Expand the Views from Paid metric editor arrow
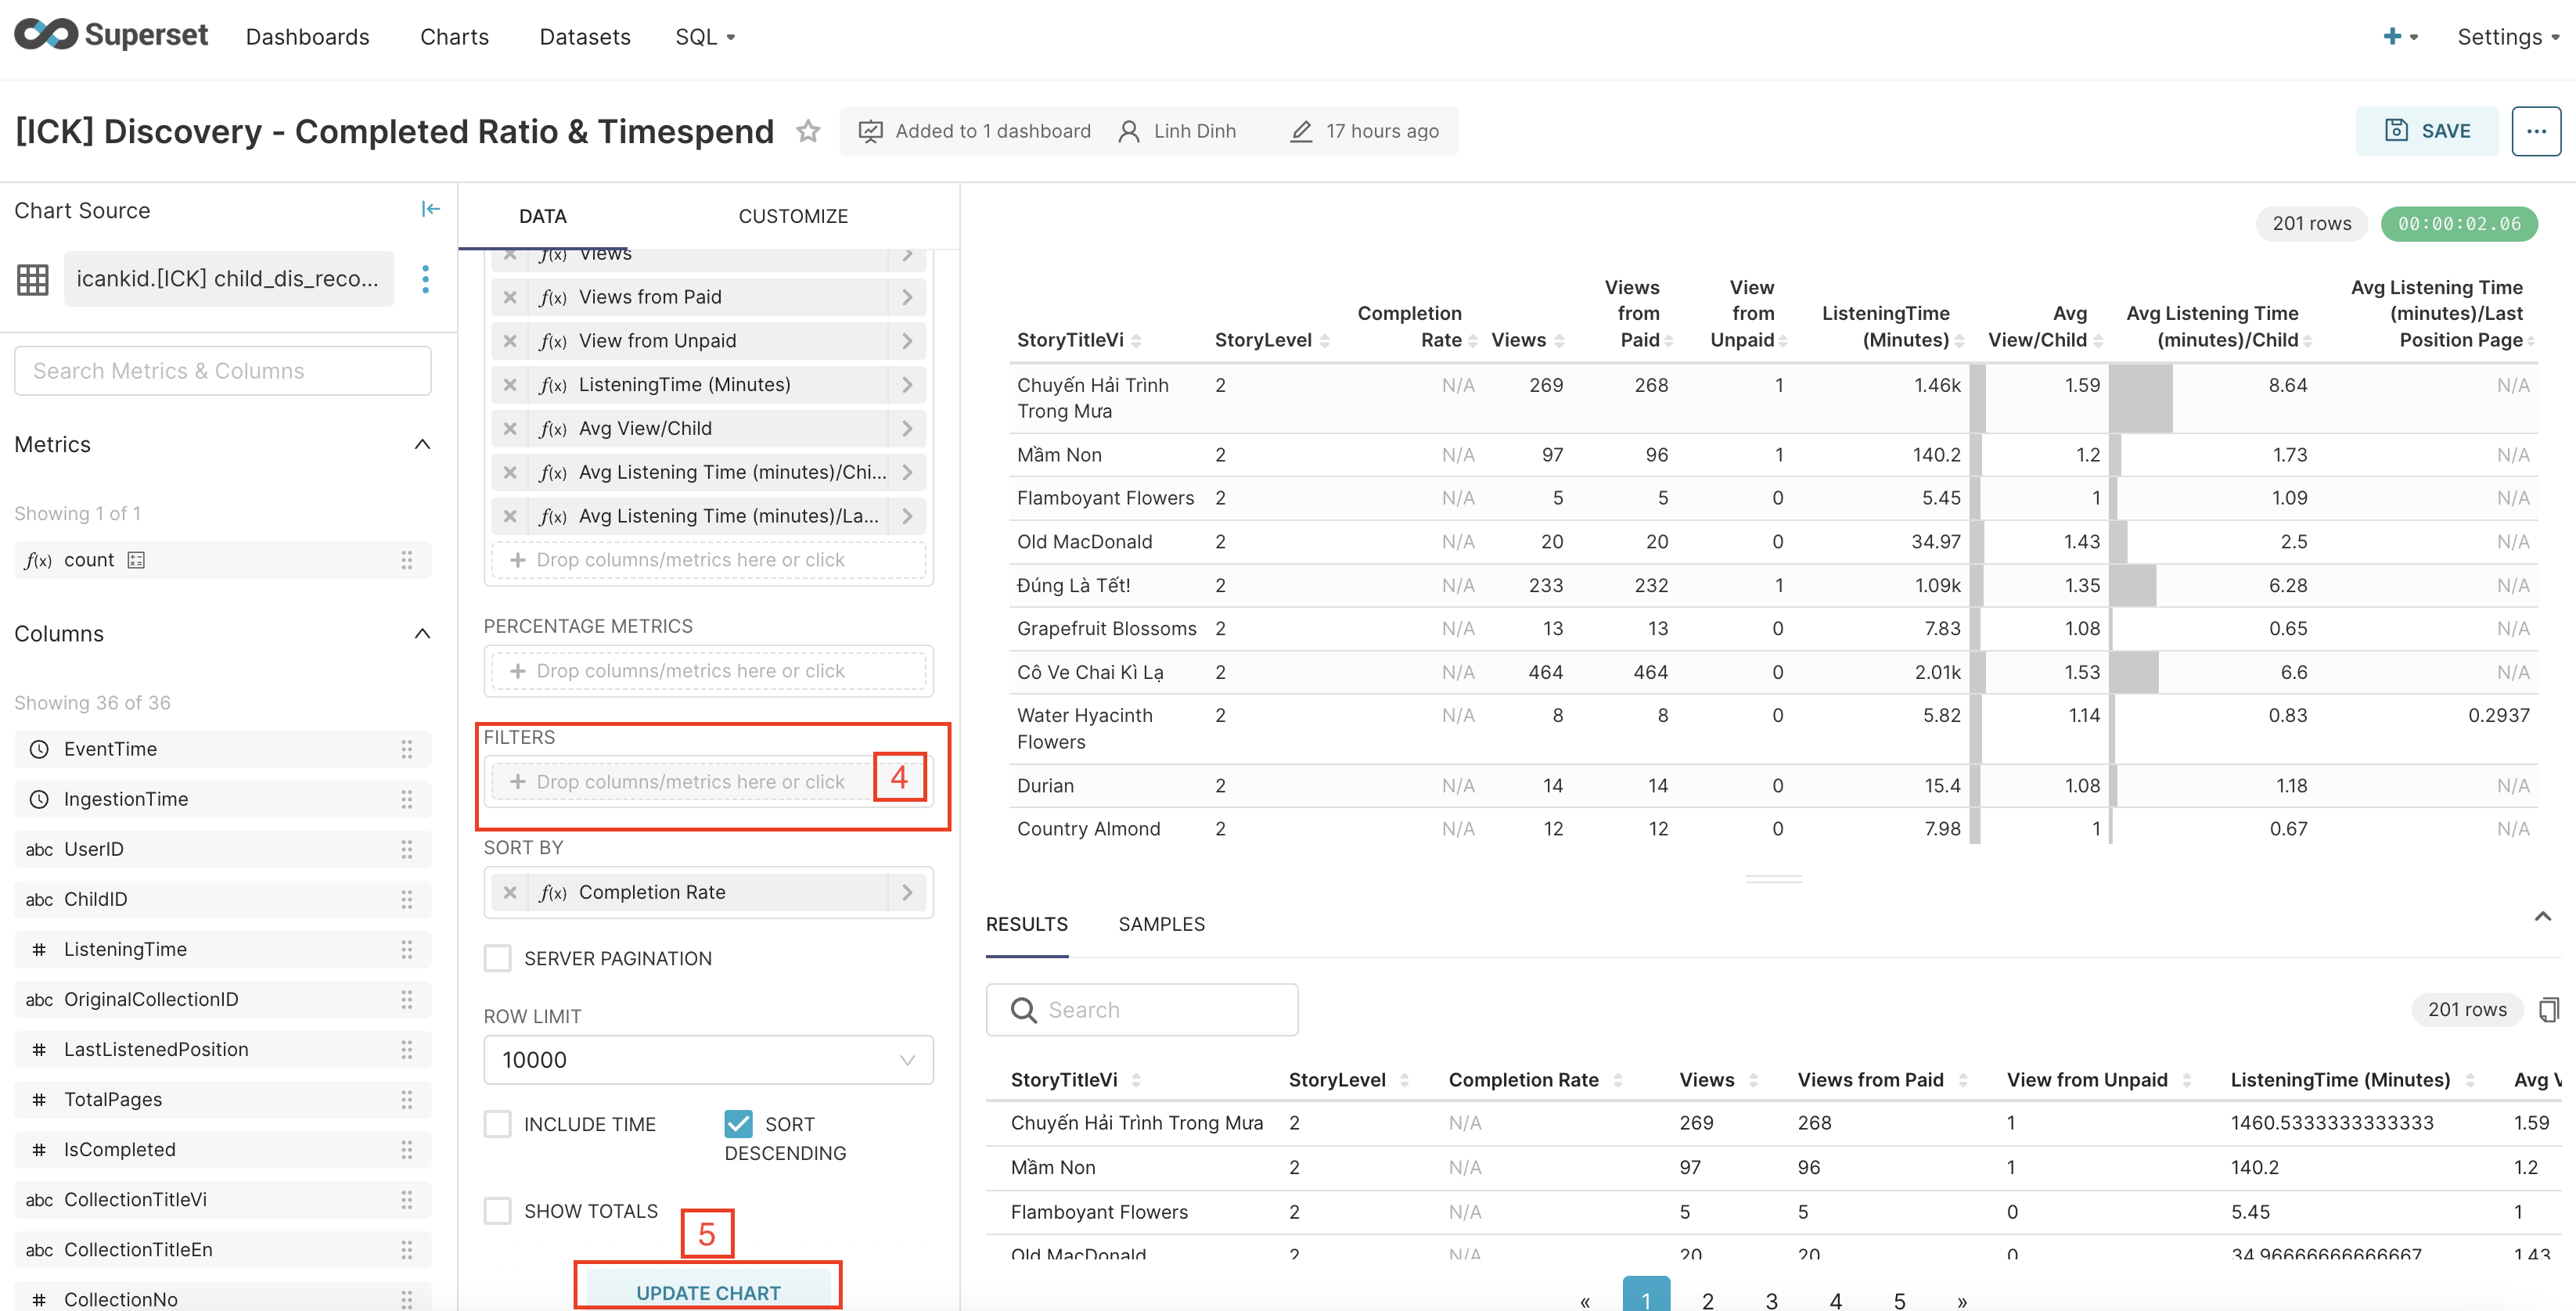The height and width of the screenshot is (1311, 2576). tap(907, 297)
